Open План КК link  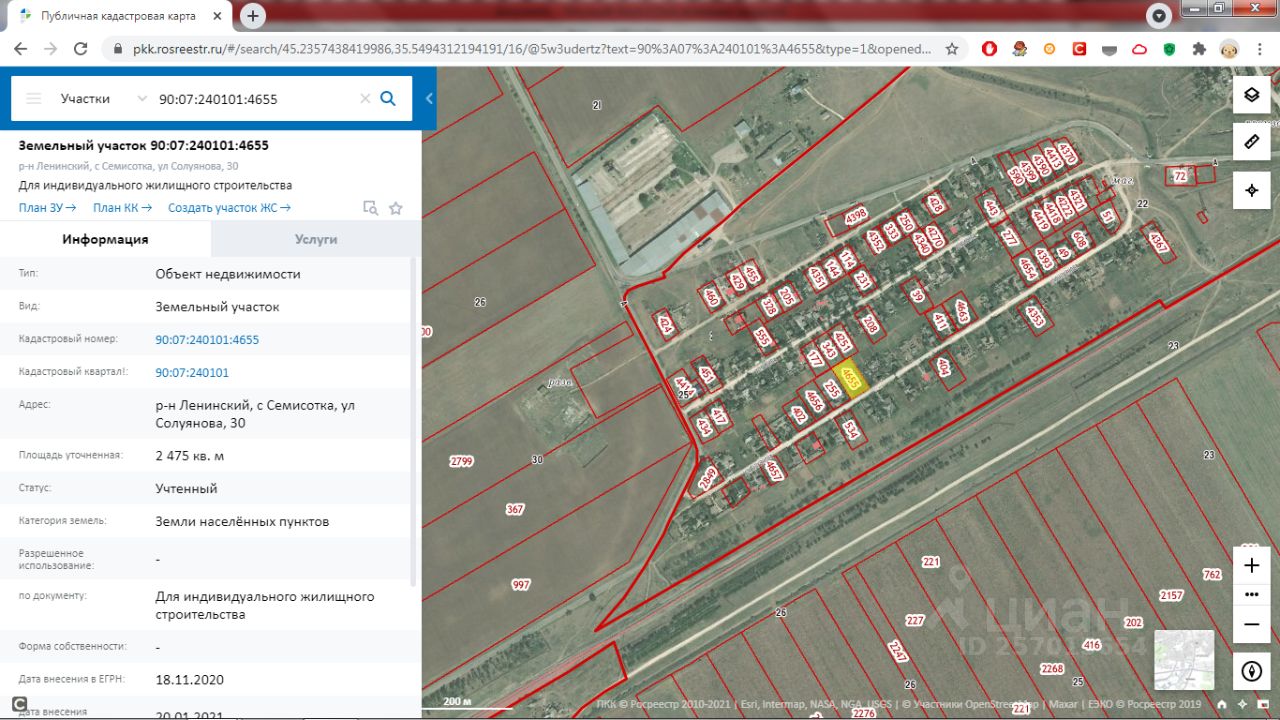[x=122, y=208]
